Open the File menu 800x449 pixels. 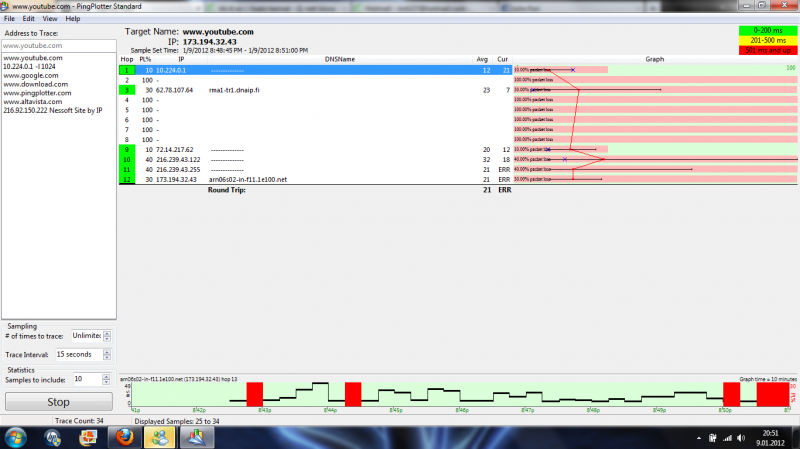click(x=9, y=19)
